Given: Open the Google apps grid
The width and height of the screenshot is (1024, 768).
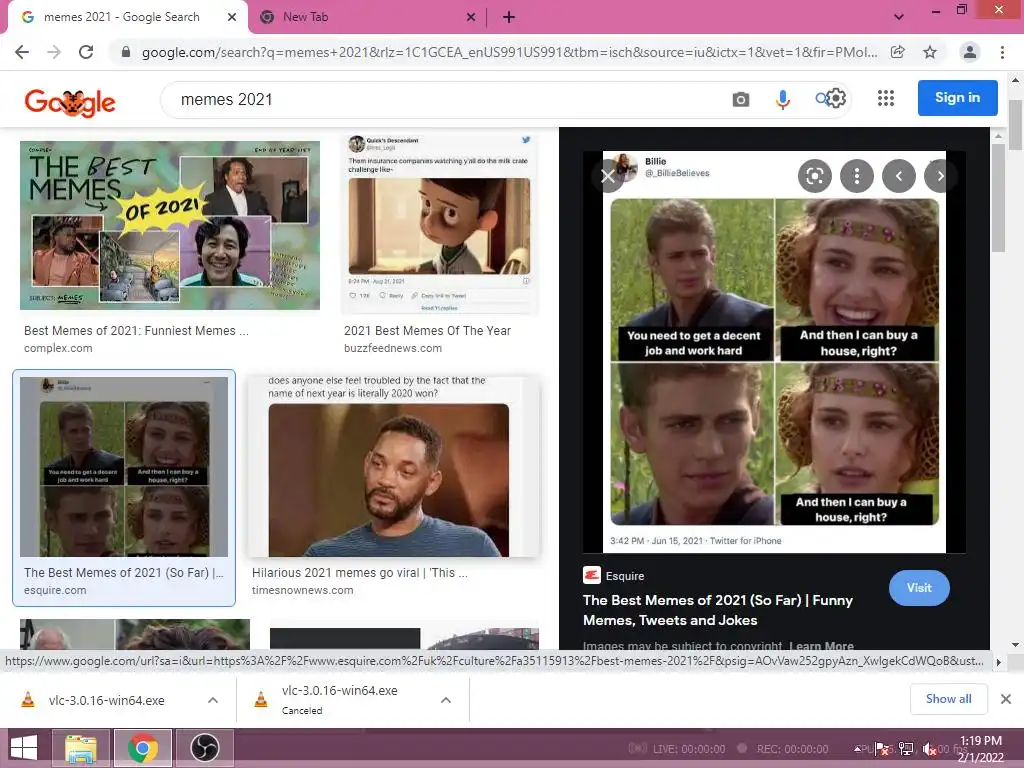Looking at the screenshot, I should tap(886, 99).
